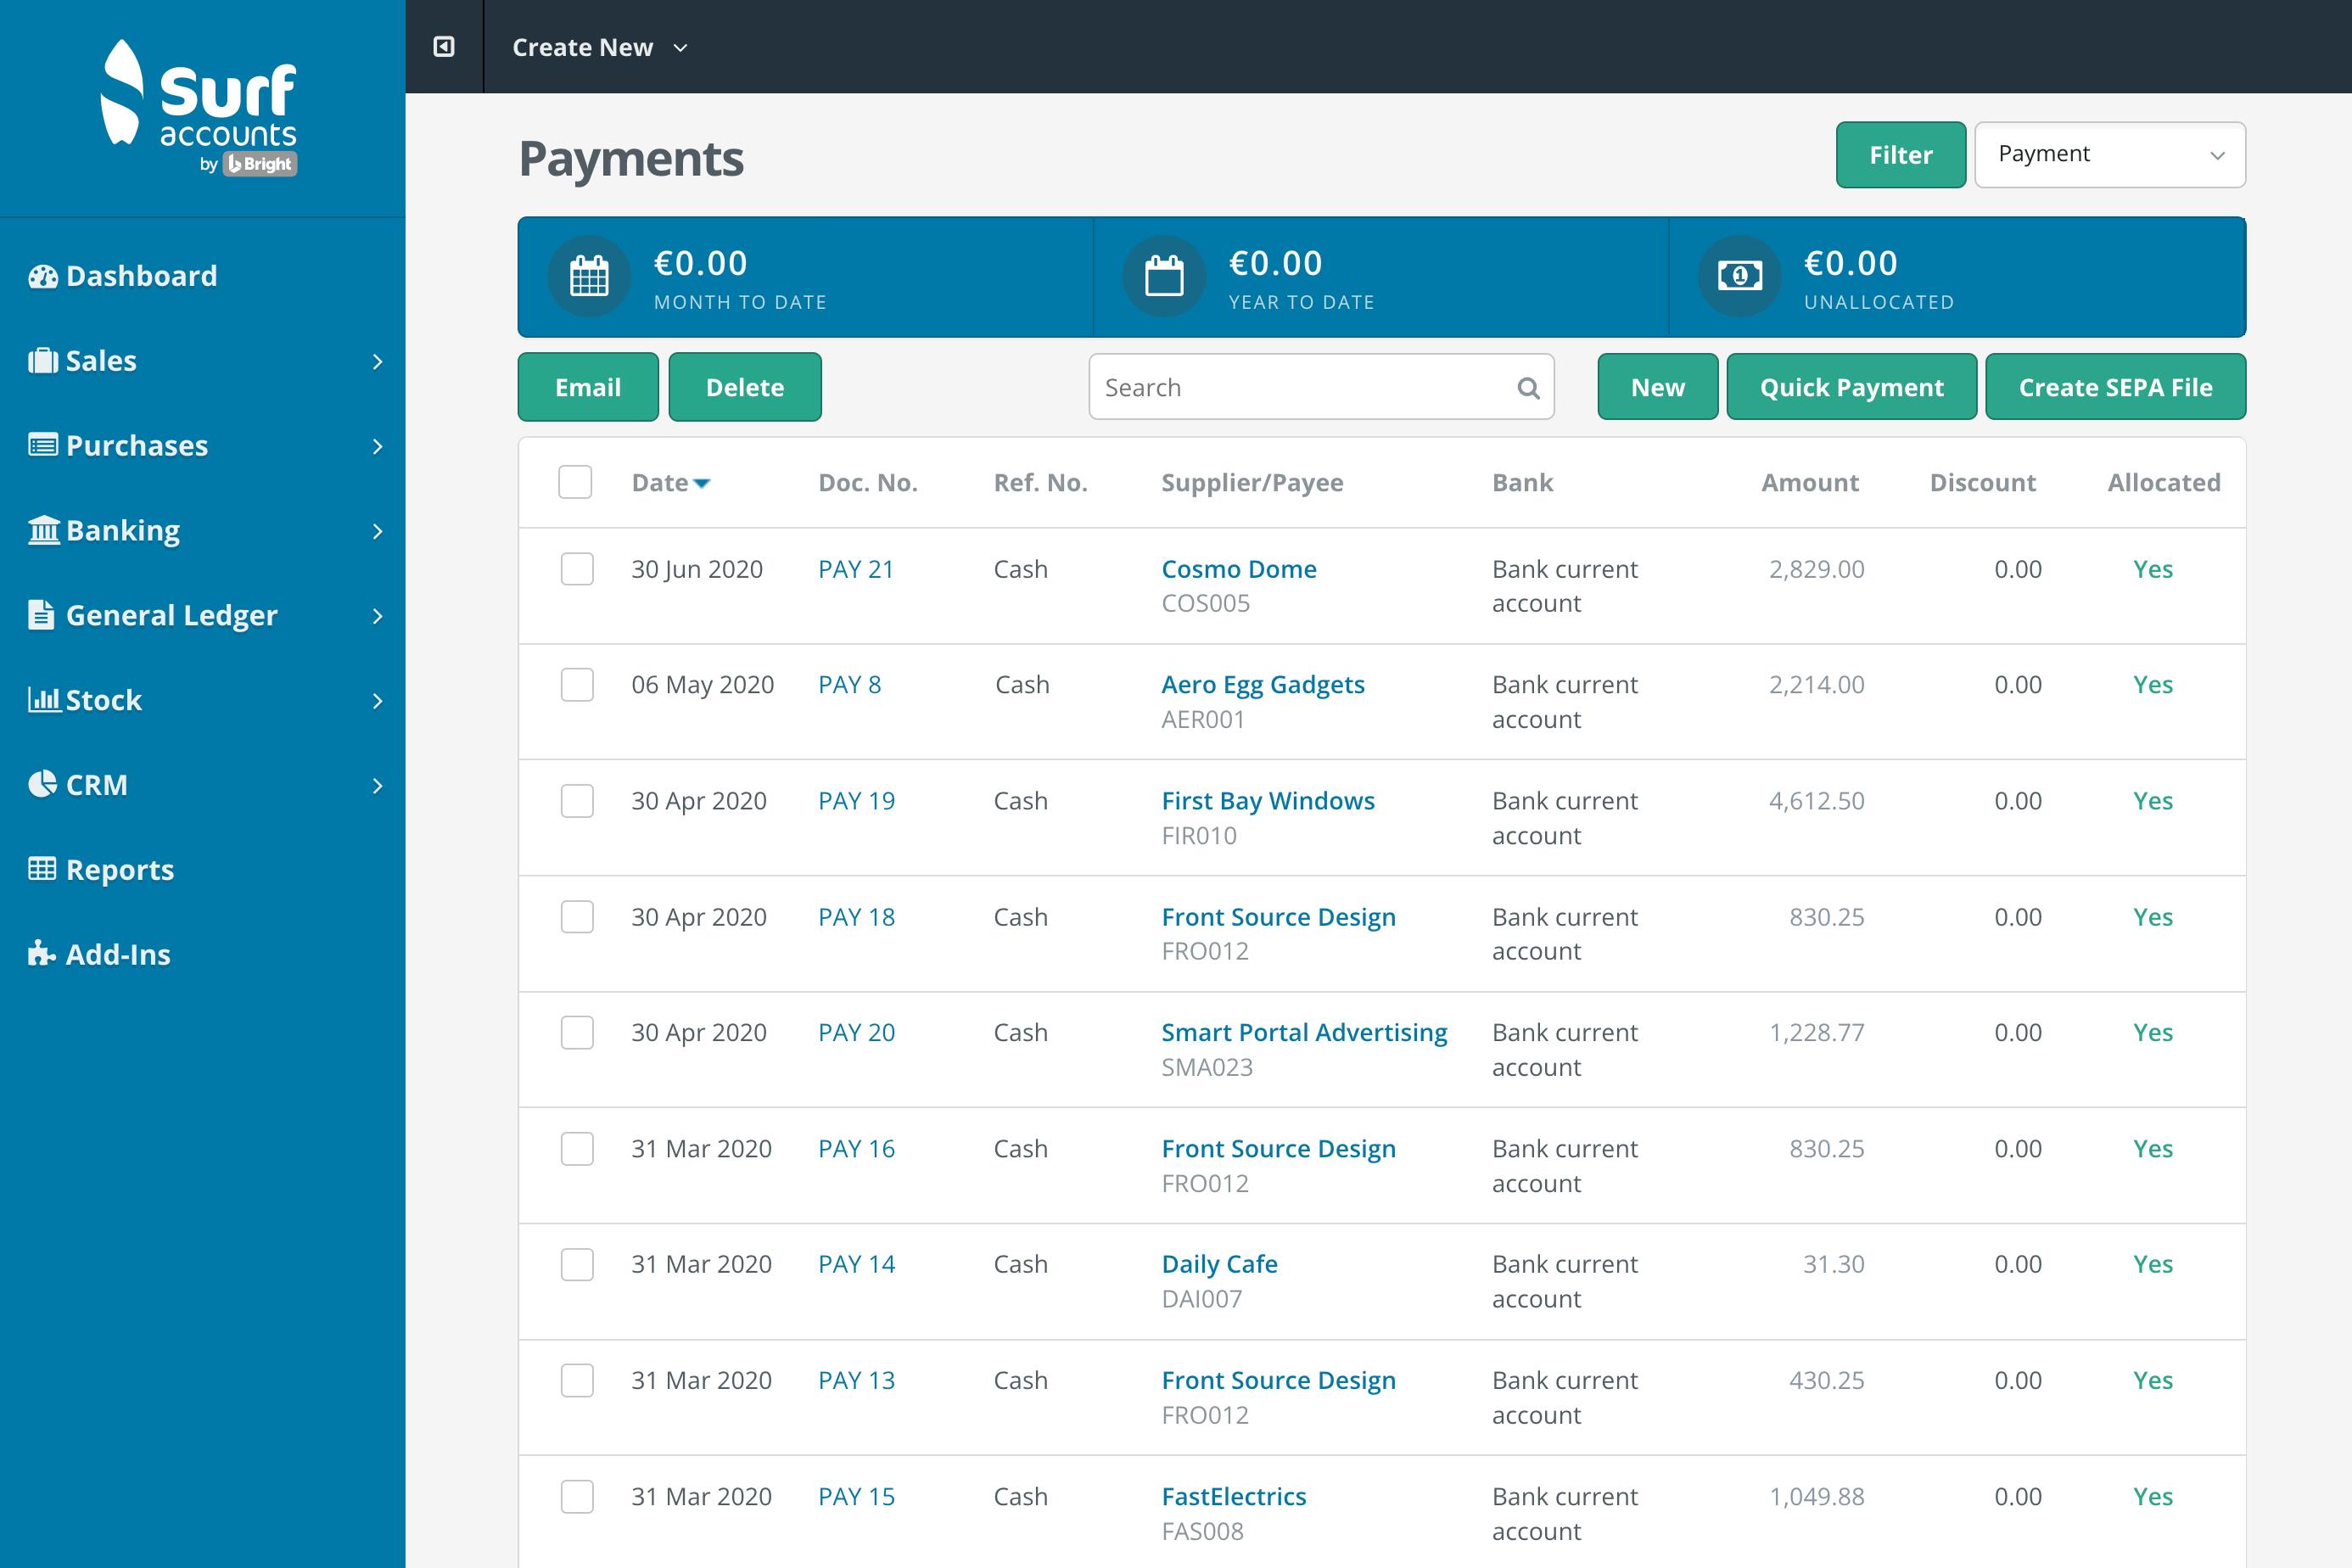The height and width of the screenshot is (1568, 2352).
Task: Open the Stock bar-chart icon
Action: [x=42, y=700]
